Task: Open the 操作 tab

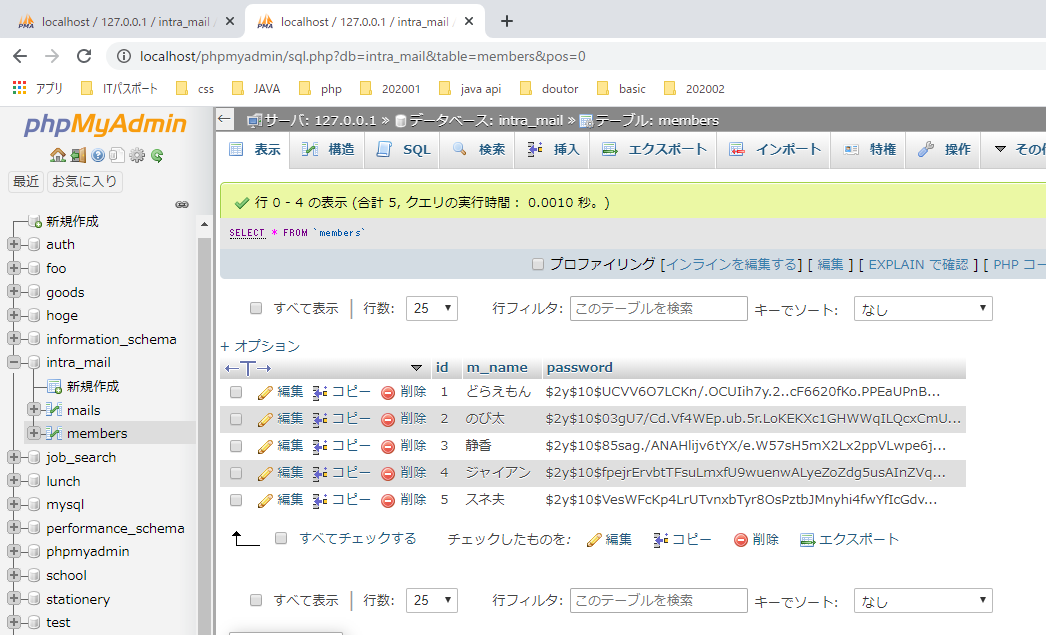Action: coord(944,149)
